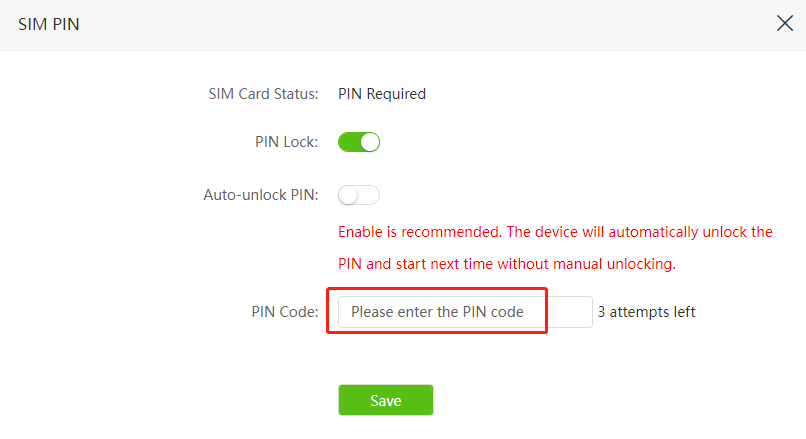The image size is (806, 439).
Task: Disable the PIN Lock switch
Action: coord(359,142)
